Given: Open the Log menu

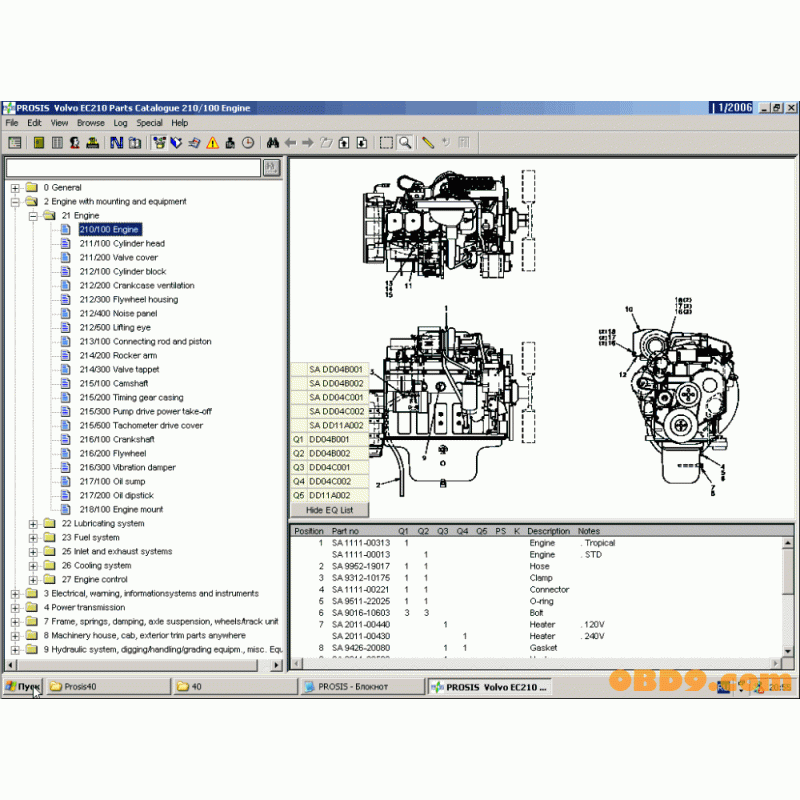Looking at the screenshot, I should pyautogui.click(x=120, y=123).
